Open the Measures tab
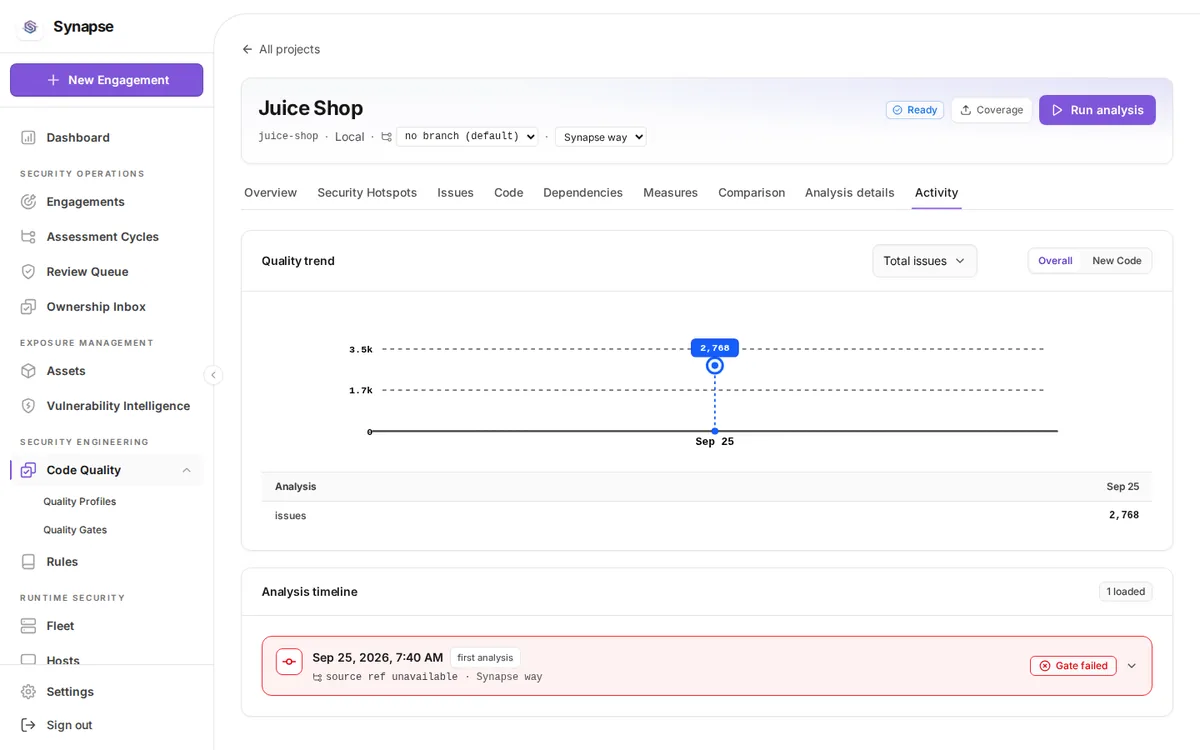 [670, 192]
